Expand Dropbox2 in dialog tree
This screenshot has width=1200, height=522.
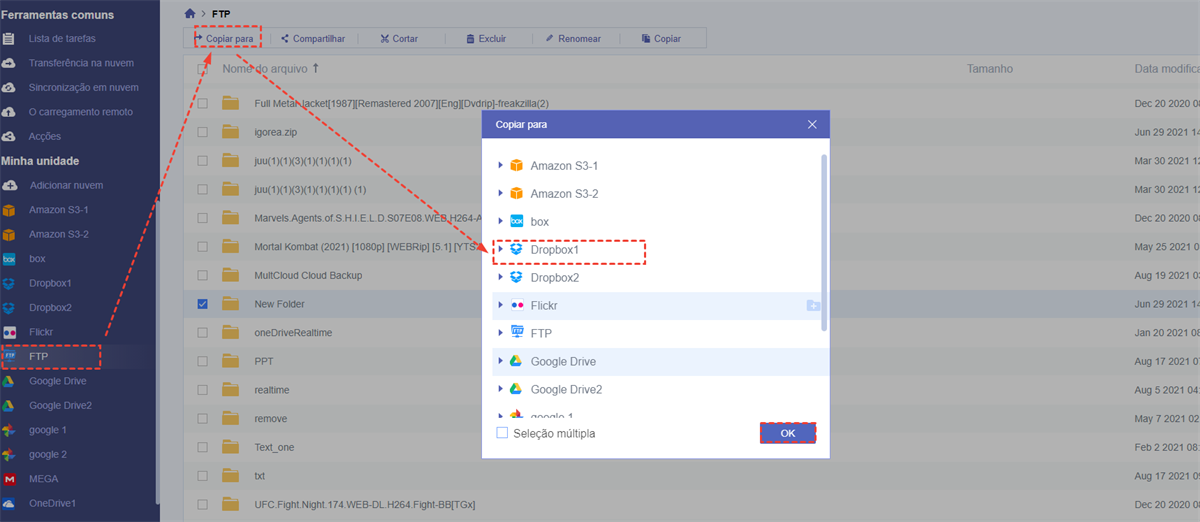pos(500,277)
